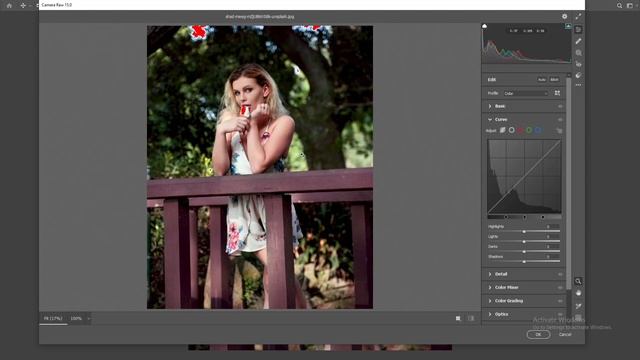Image resolution: width=640 pixels, height=360 pixels.
Task: Open Camera Raw preferences gear icon
Action: (564, 16)
